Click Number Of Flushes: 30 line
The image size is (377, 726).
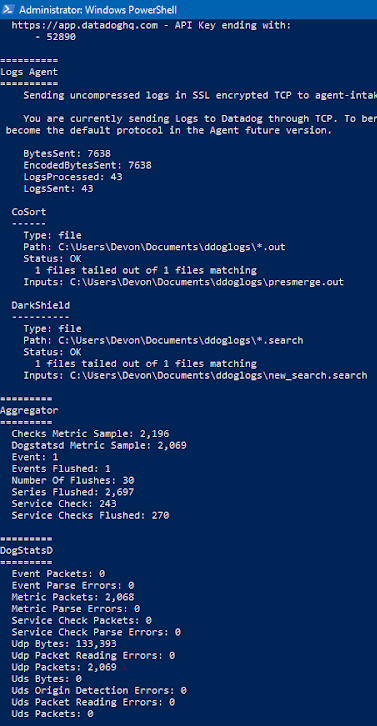click(73, 481)
